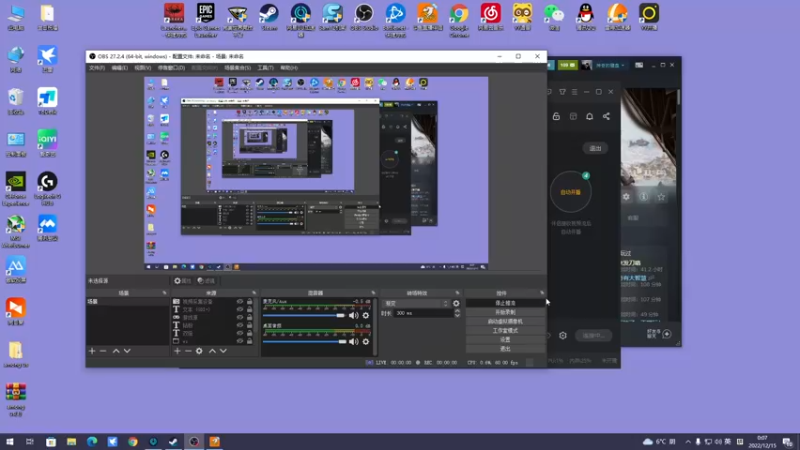
Task: Adjust desktop audio volume slider
Action: (305, 341)
